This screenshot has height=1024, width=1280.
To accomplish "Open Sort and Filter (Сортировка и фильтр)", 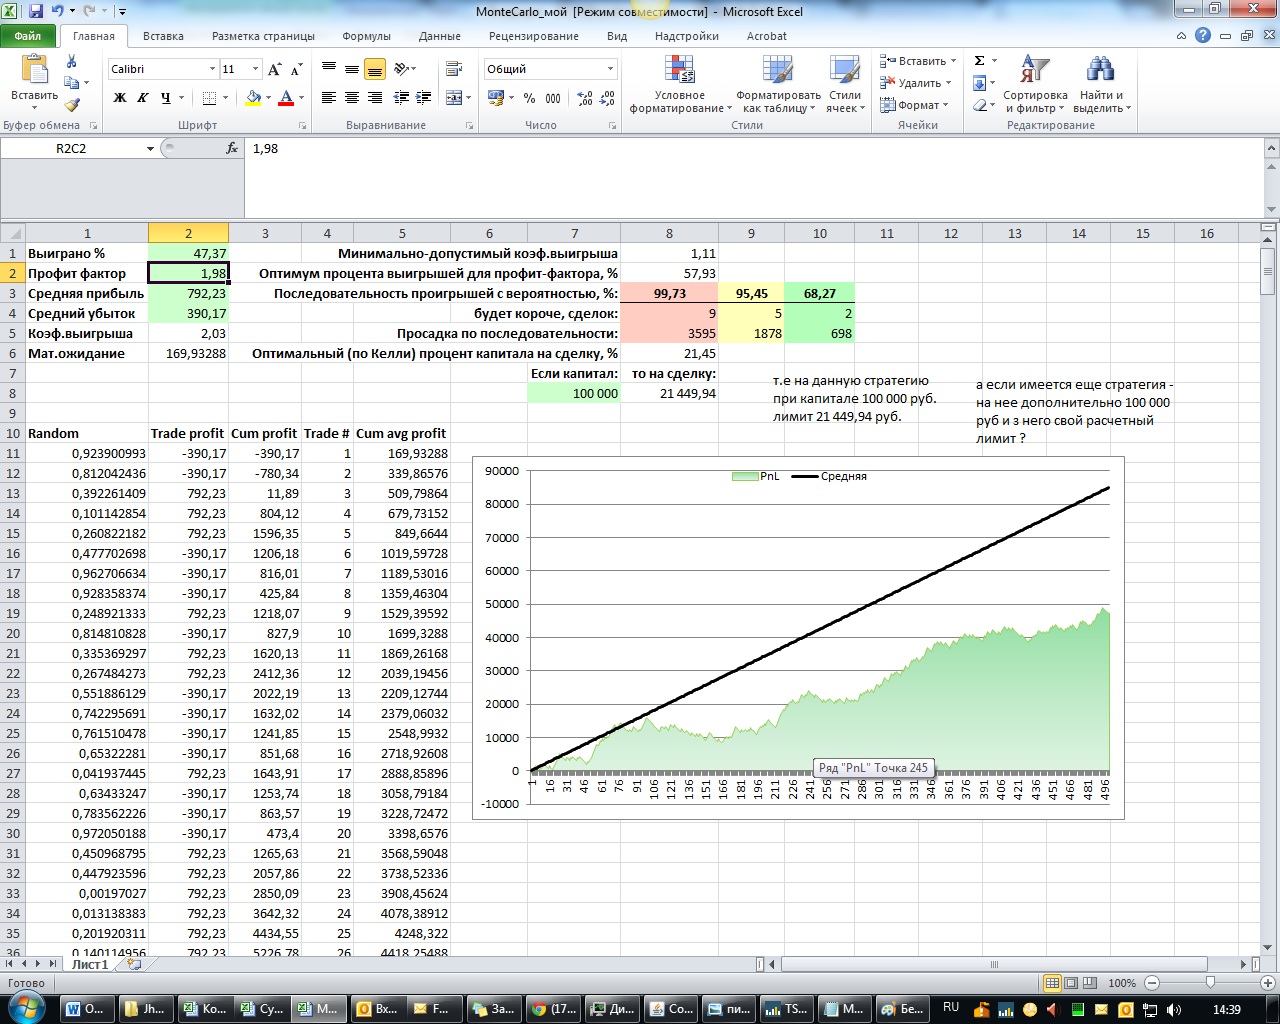I will [1035, 85].
